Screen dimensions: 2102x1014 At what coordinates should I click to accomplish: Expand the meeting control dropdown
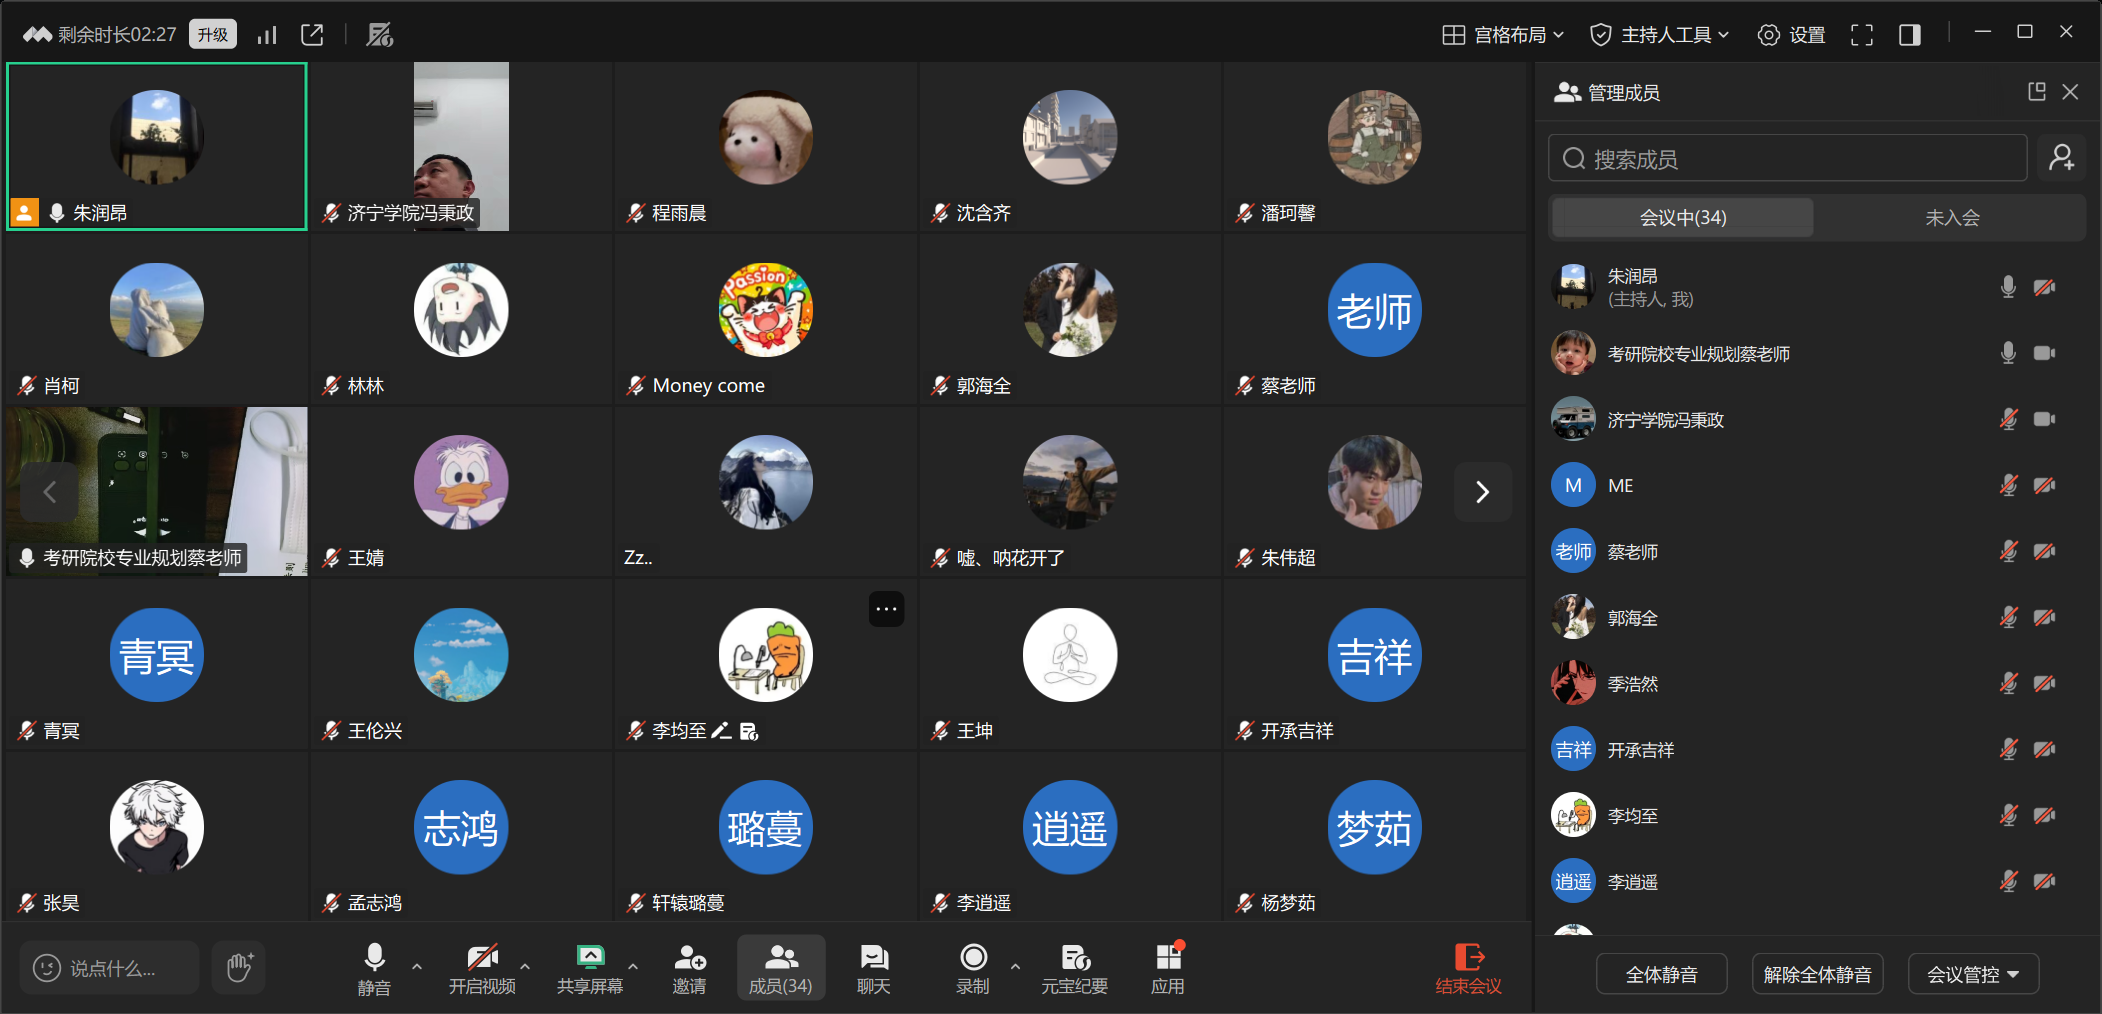[1972, 974]
